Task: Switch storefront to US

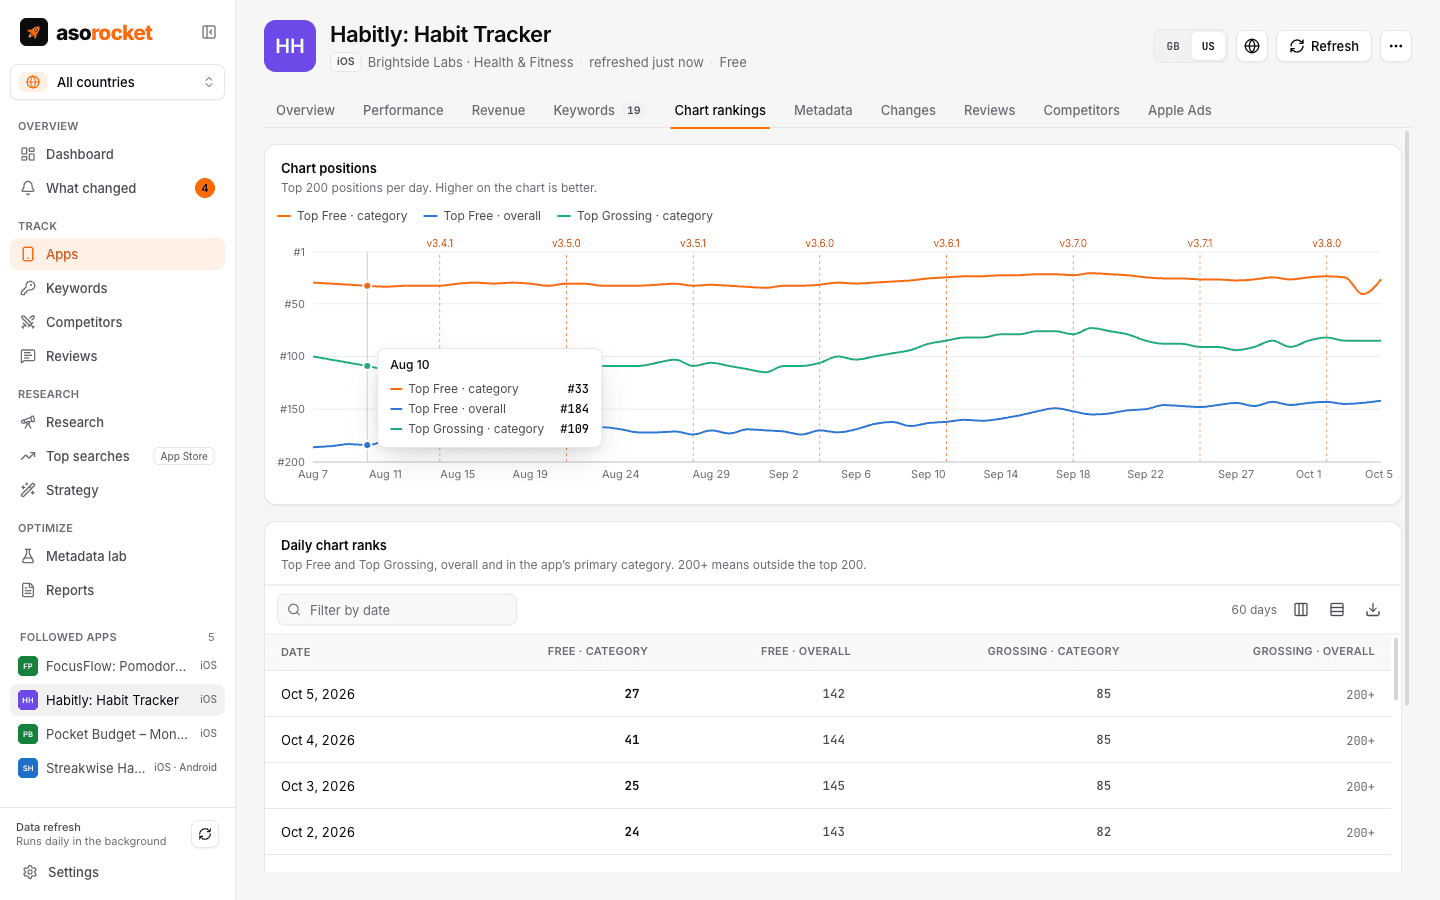Action: pos(1208,46)
